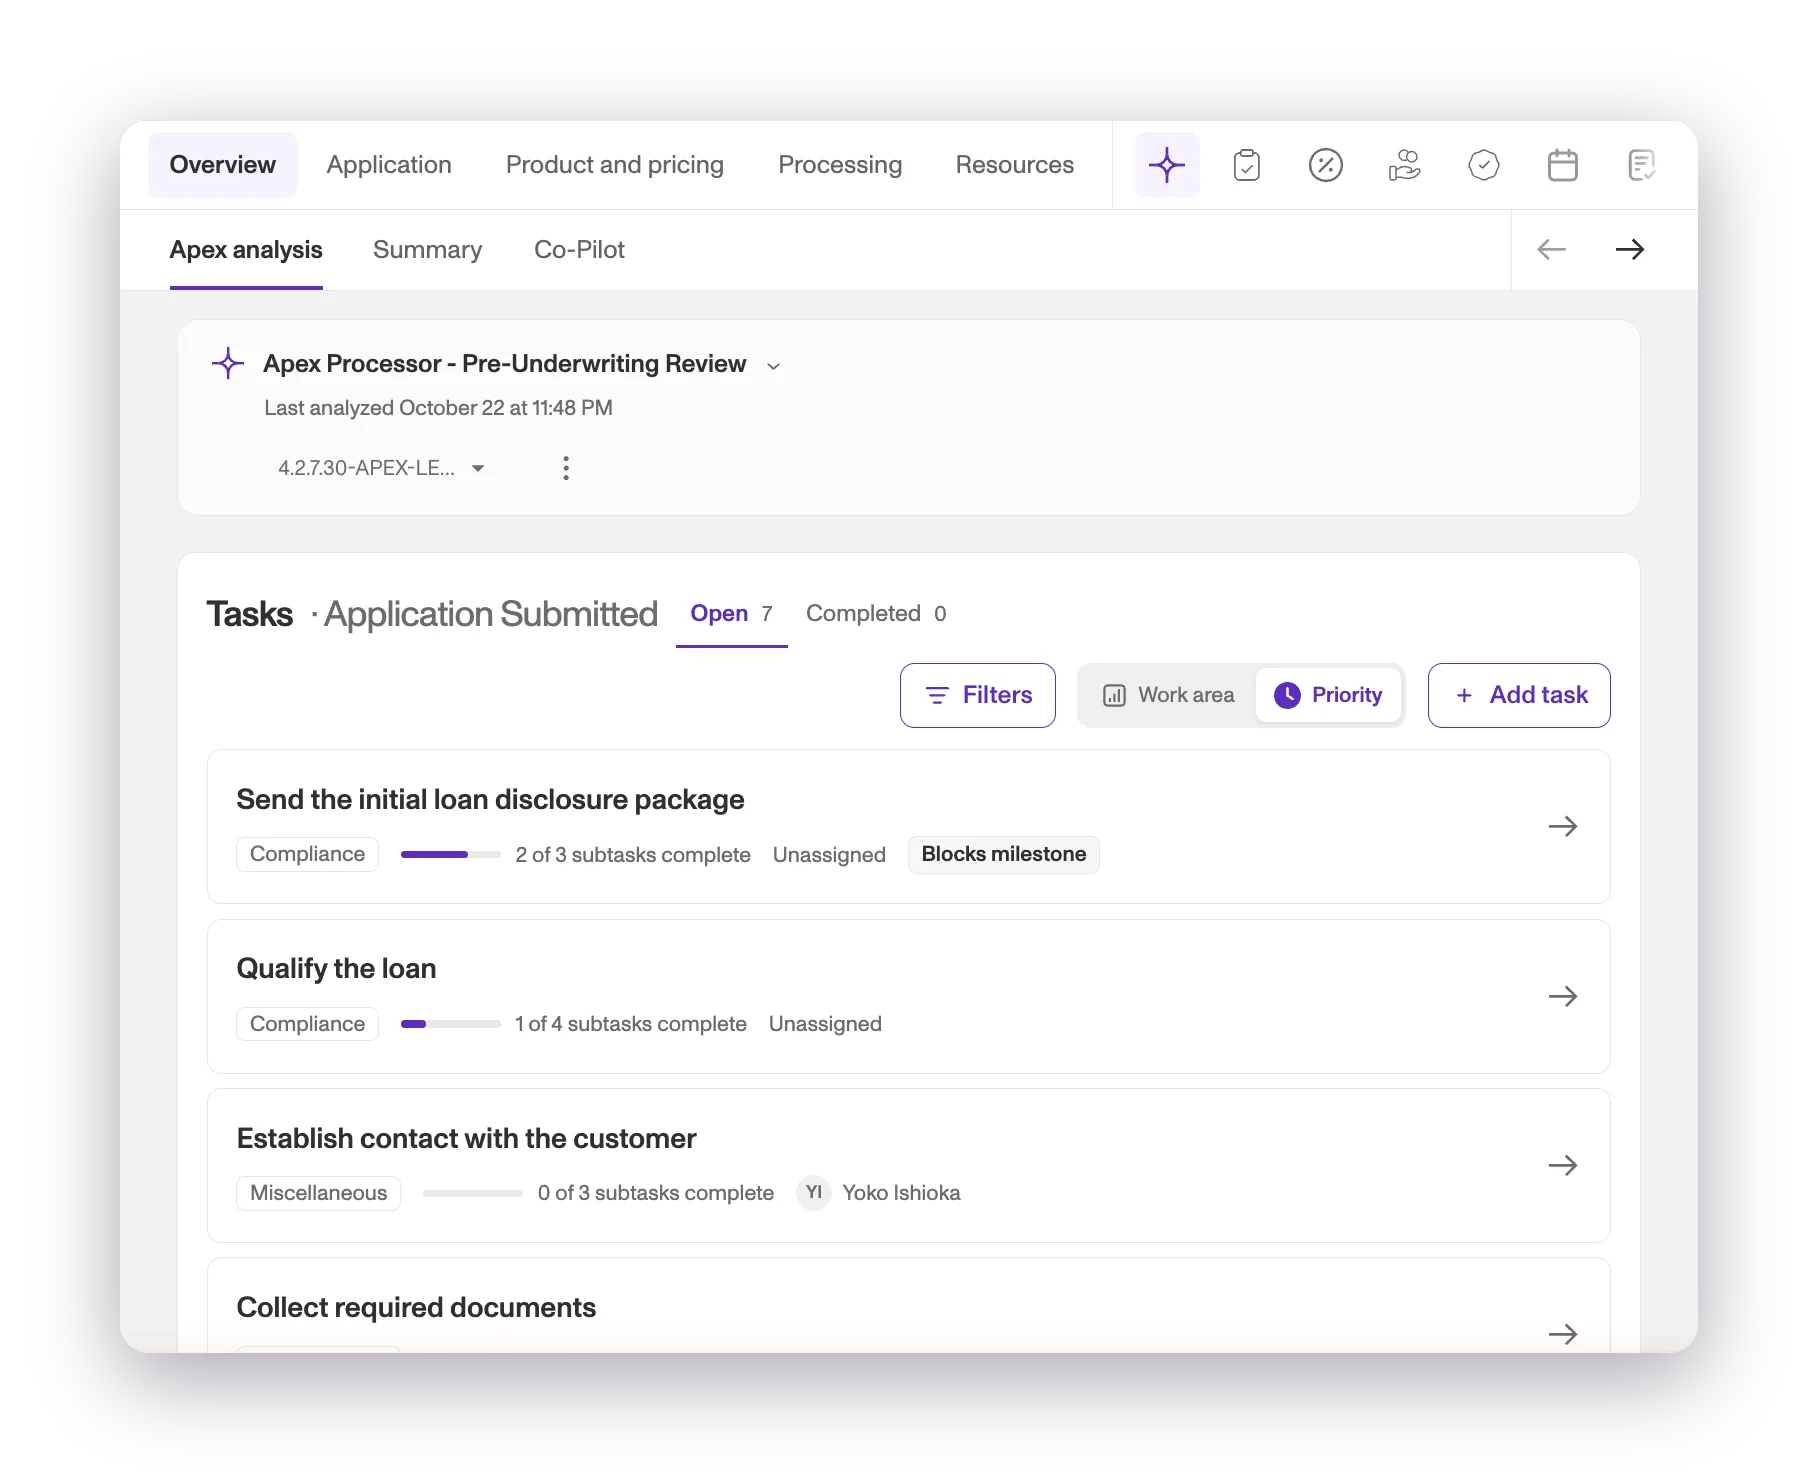Select the Apex analysis sub-tab
1818x1473 pixels.
[x=246, y=250]
